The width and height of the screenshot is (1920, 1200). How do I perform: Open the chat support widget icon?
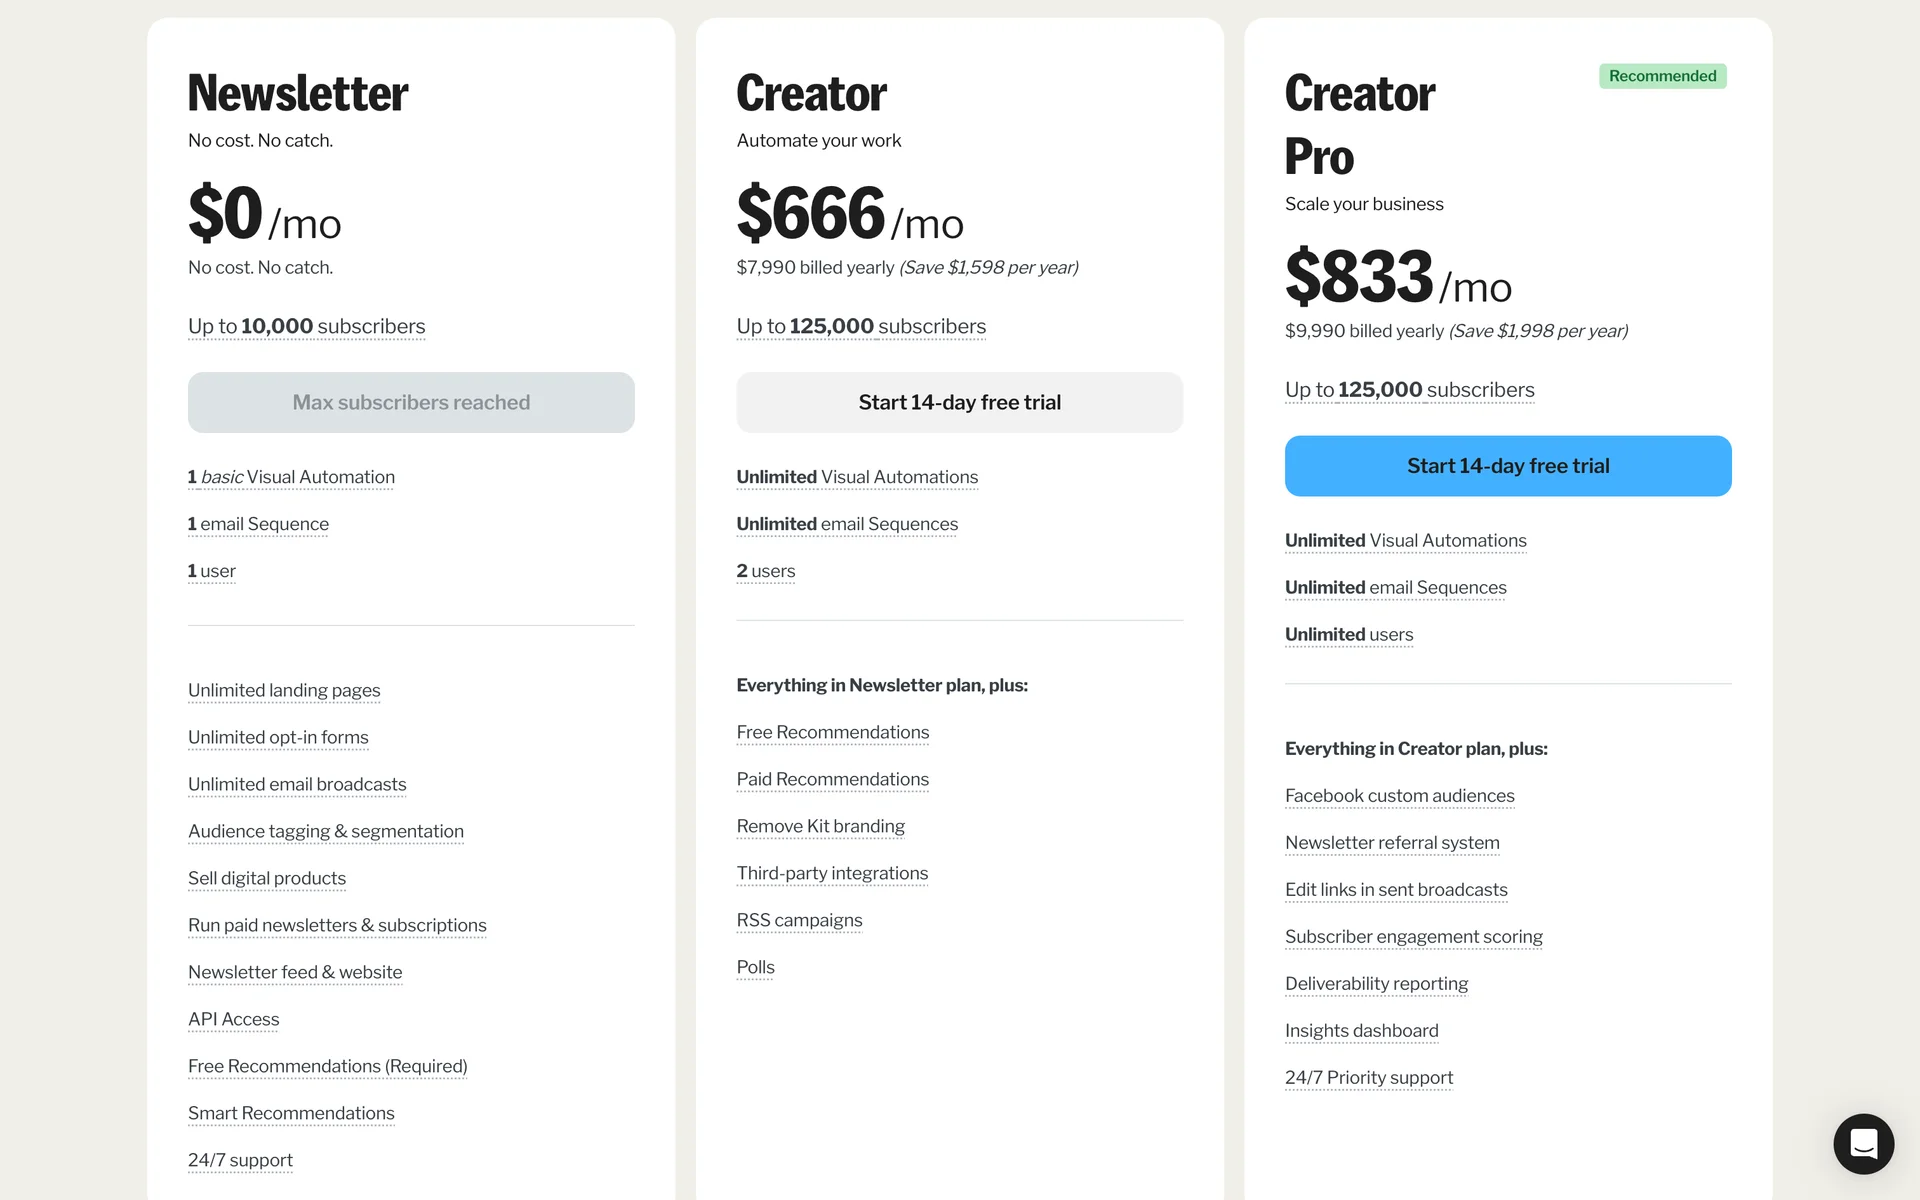[x=1863, y=1143]
